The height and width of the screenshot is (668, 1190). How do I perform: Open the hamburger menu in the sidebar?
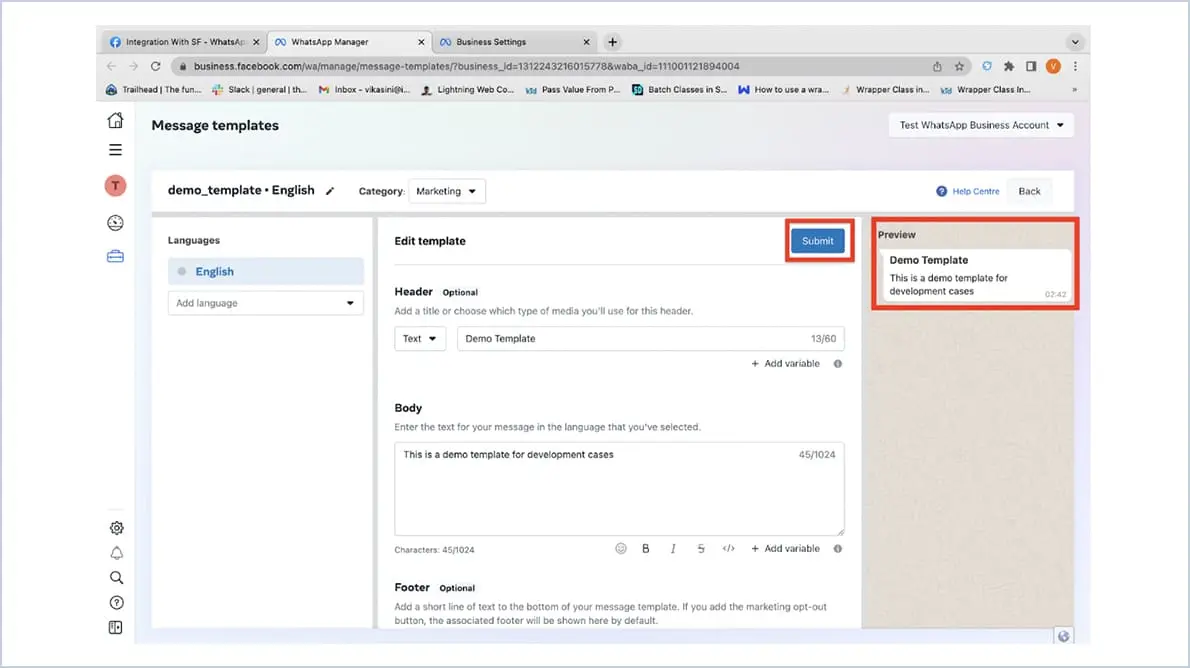115,150
